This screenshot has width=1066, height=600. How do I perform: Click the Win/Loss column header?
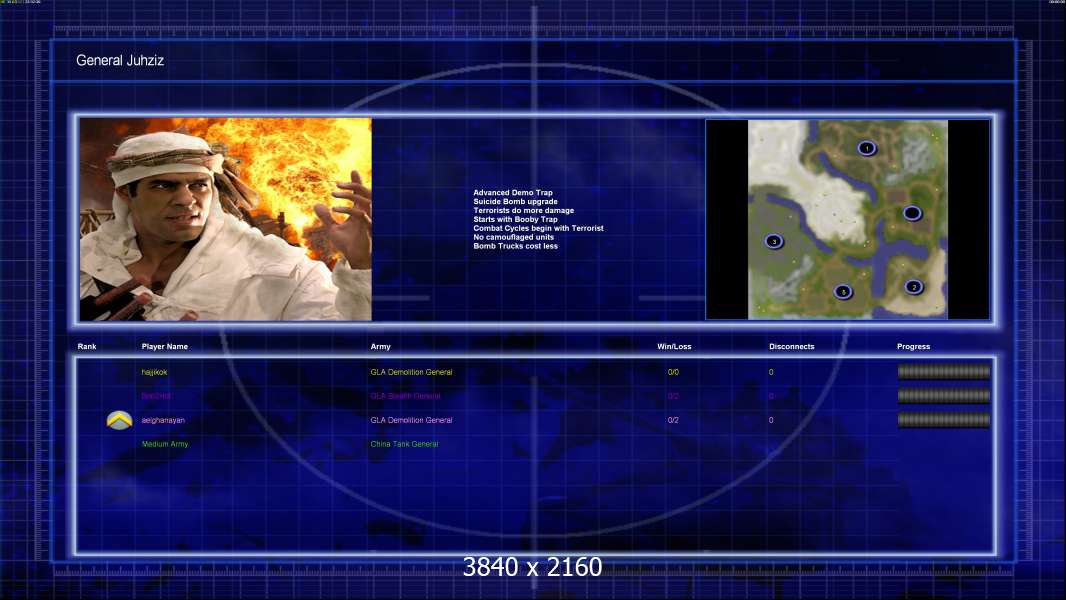pyautogui.click(x=674, y=347)
